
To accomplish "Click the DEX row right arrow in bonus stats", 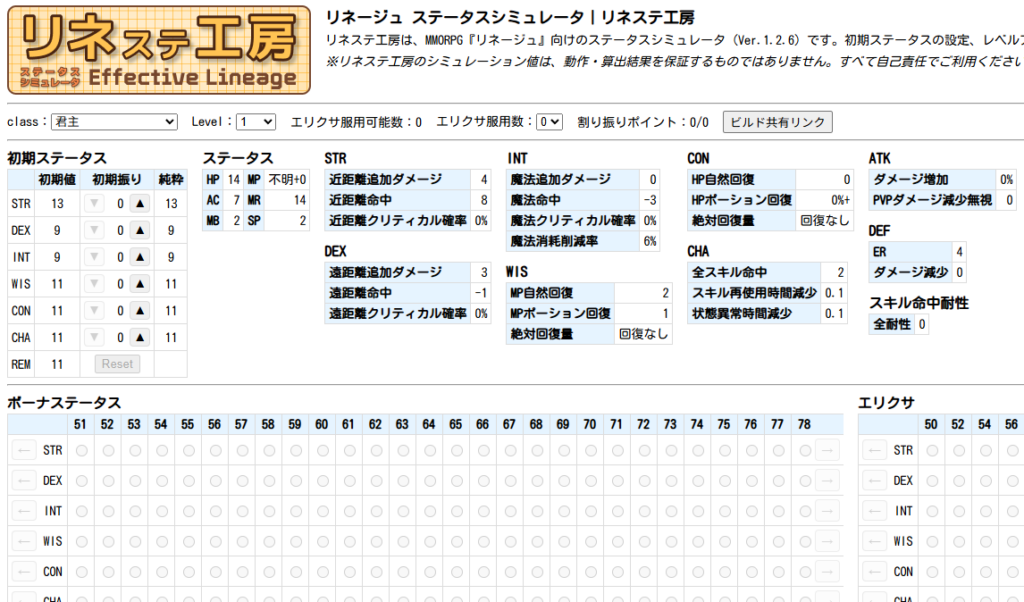I will pyautogui.click(x=827, y=481).
